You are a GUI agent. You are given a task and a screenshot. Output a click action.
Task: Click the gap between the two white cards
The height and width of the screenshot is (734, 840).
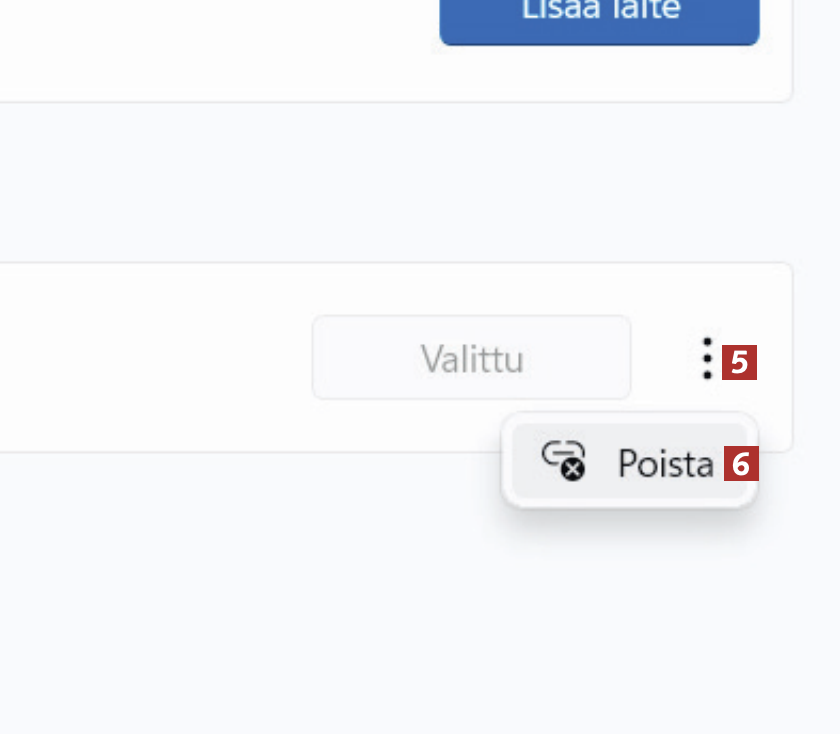pos(396,182)
